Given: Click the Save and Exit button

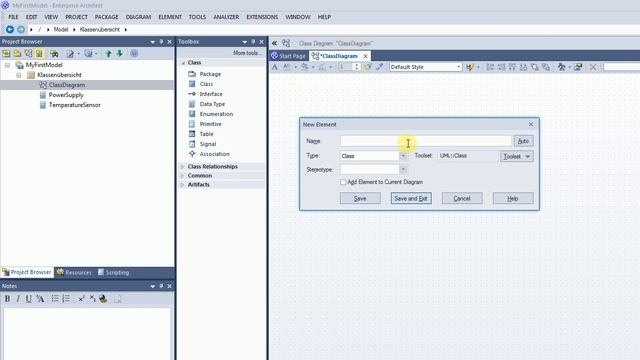Looking at the screenshot, I should coord(411,198).
